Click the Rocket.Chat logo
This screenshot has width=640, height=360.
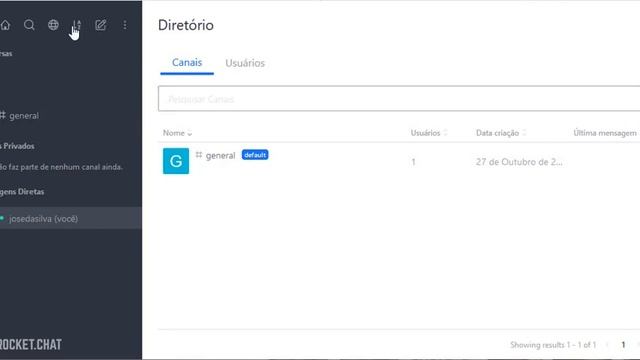[x=31, y=344]
